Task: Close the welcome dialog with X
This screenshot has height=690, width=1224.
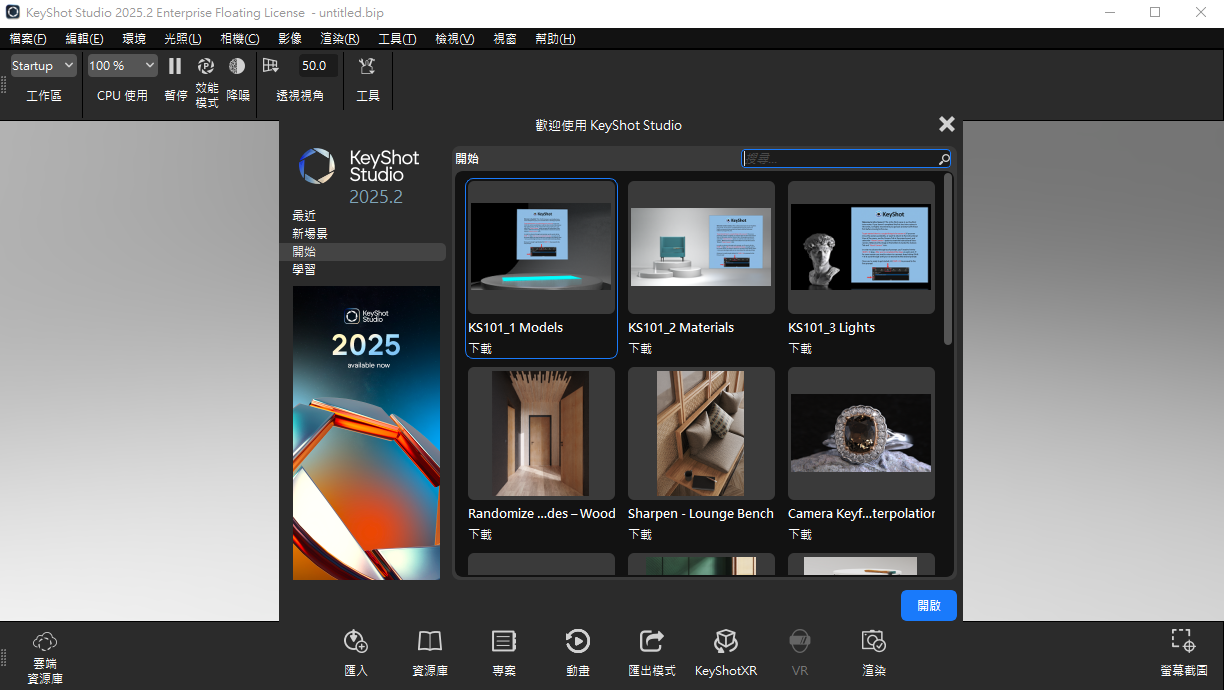Action: point(947,124)
